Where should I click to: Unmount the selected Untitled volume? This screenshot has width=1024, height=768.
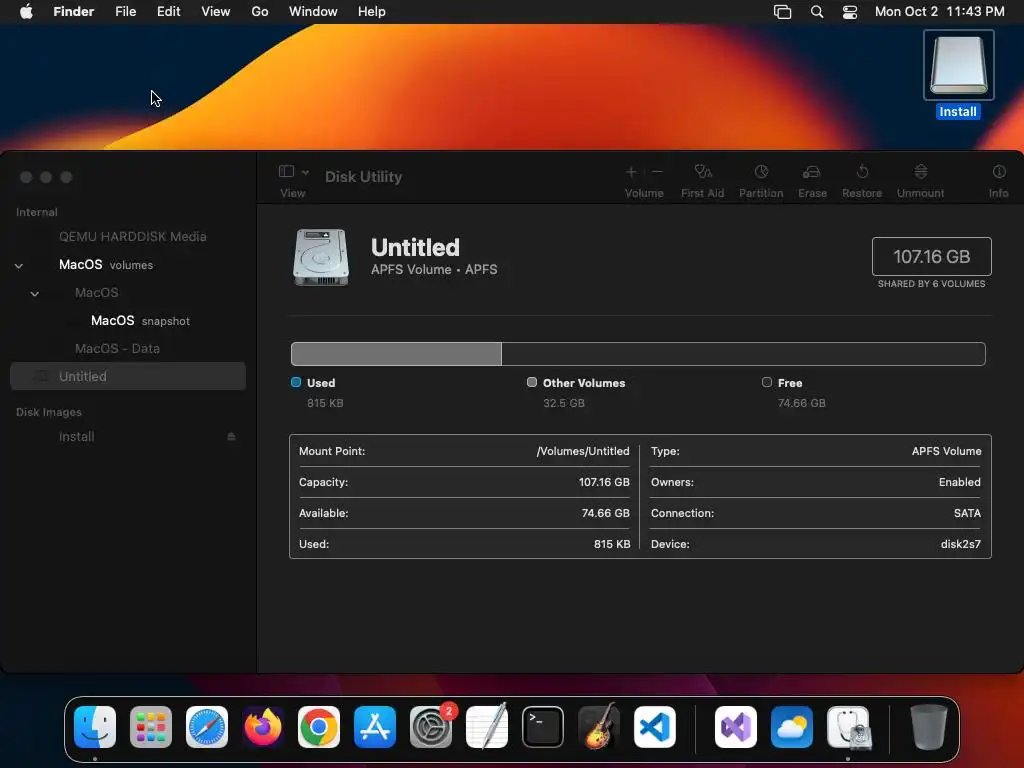pyautogui.click(x=920, y=172)
